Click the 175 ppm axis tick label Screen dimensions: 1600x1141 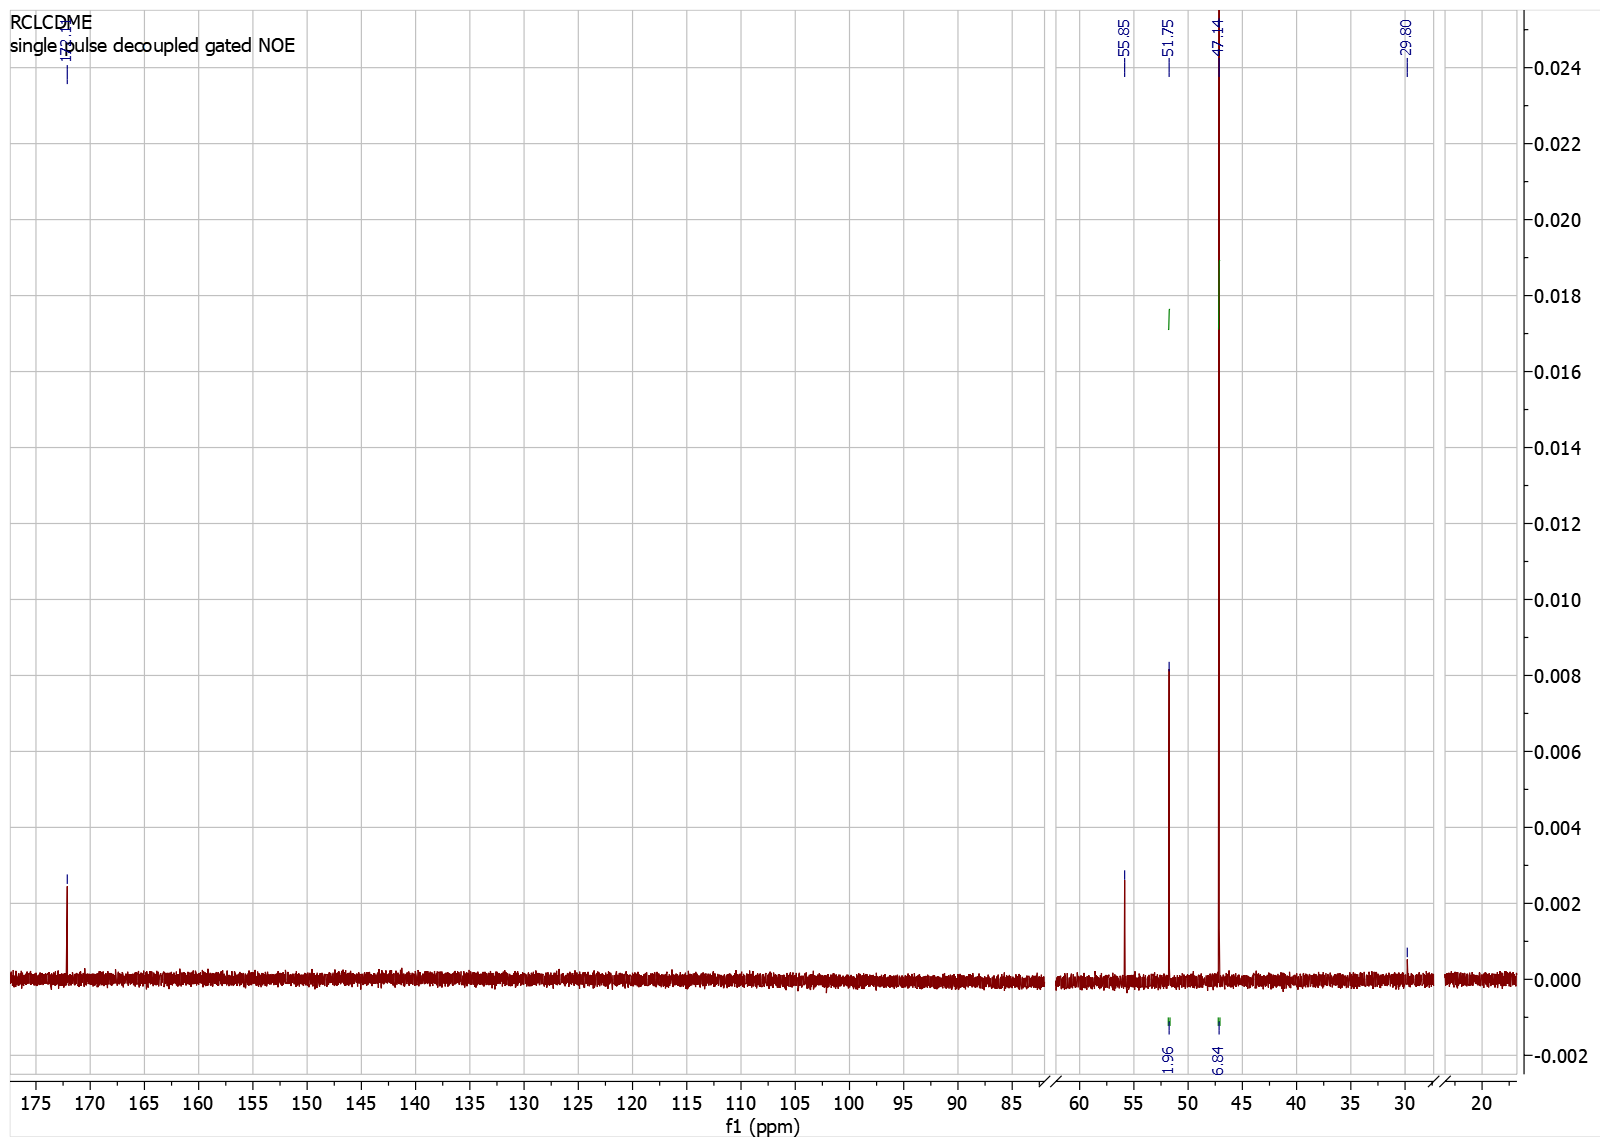[36, 1103]
